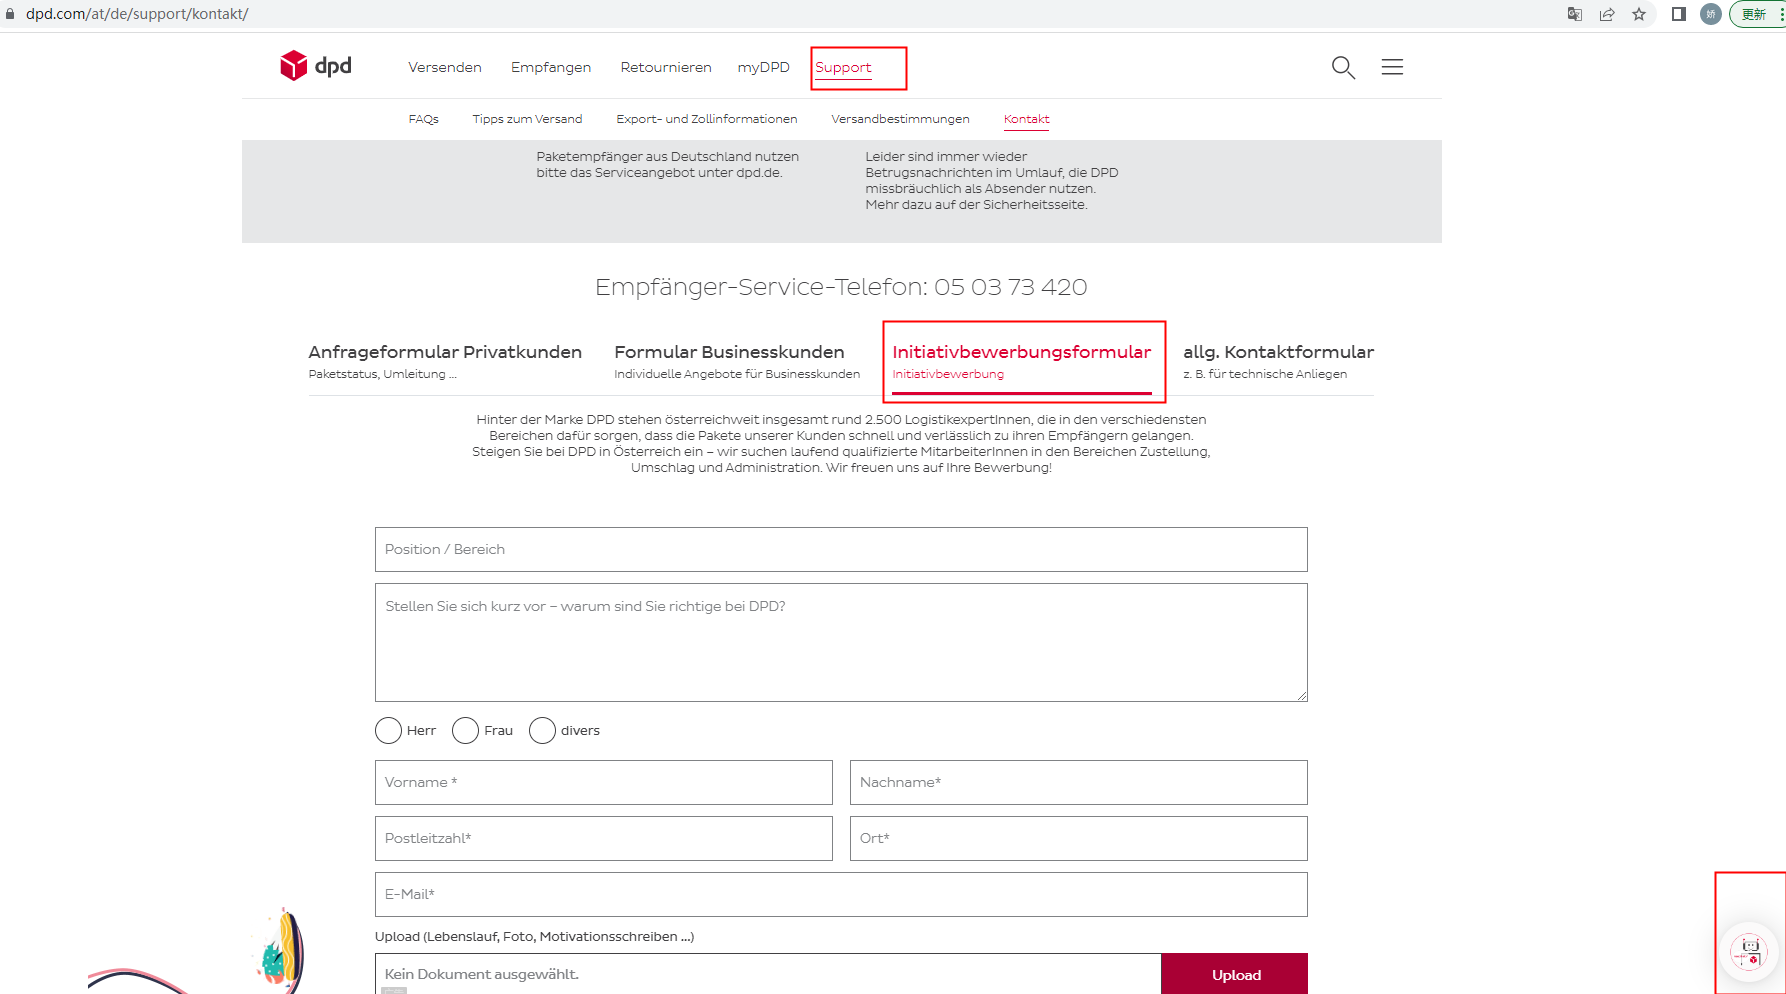Viewport: 1786px width, 994px height.
Task: Click the translate page icon
Action: pos(1575,14)
